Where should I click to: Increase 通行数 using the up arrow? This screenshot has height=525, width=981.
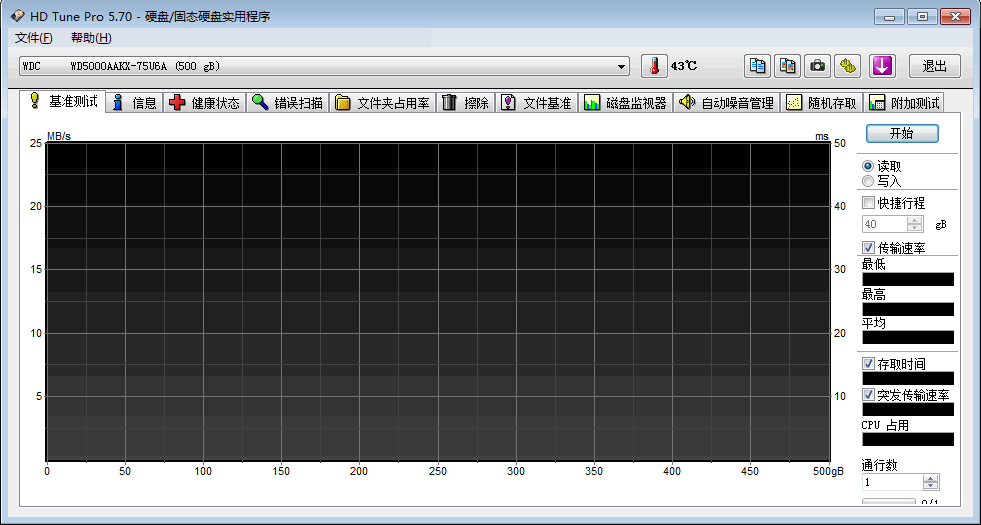tap(931, 478)
